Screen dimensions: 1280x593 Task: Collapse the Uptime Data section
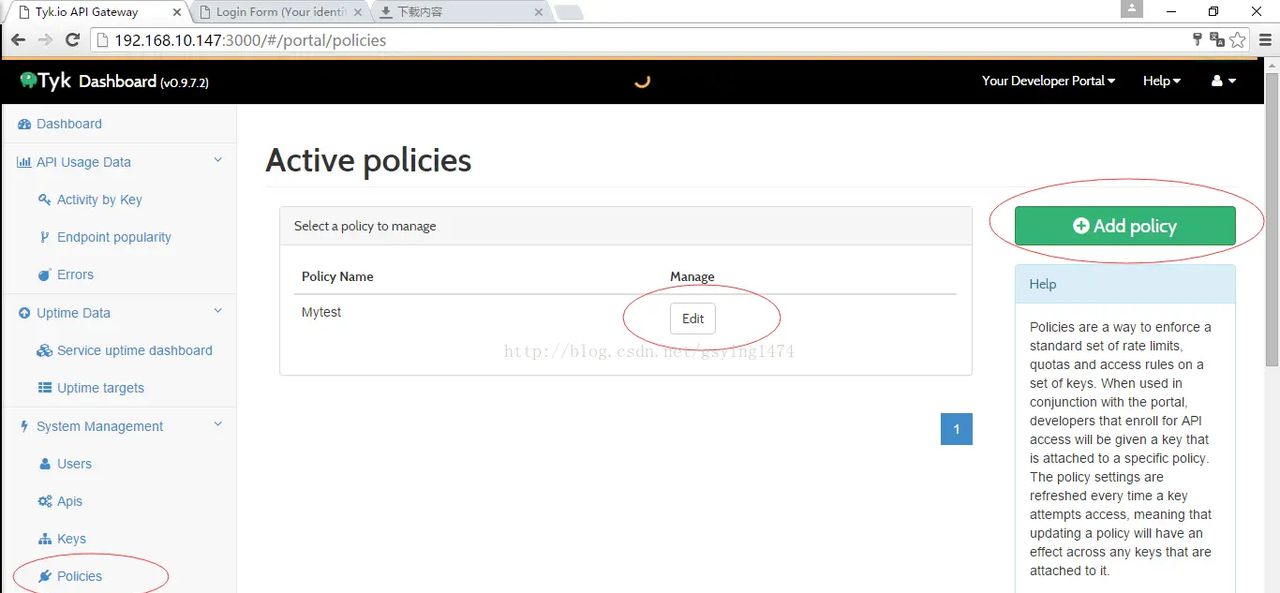[x=218, y=311]
